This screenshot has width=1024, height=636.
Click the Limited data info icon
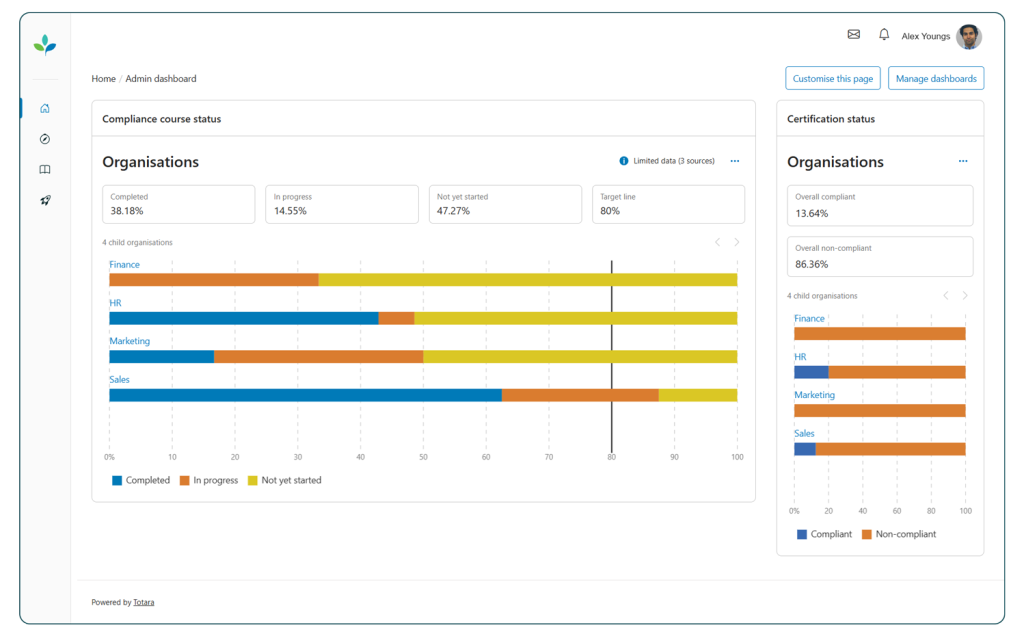[x=624, y=161]
